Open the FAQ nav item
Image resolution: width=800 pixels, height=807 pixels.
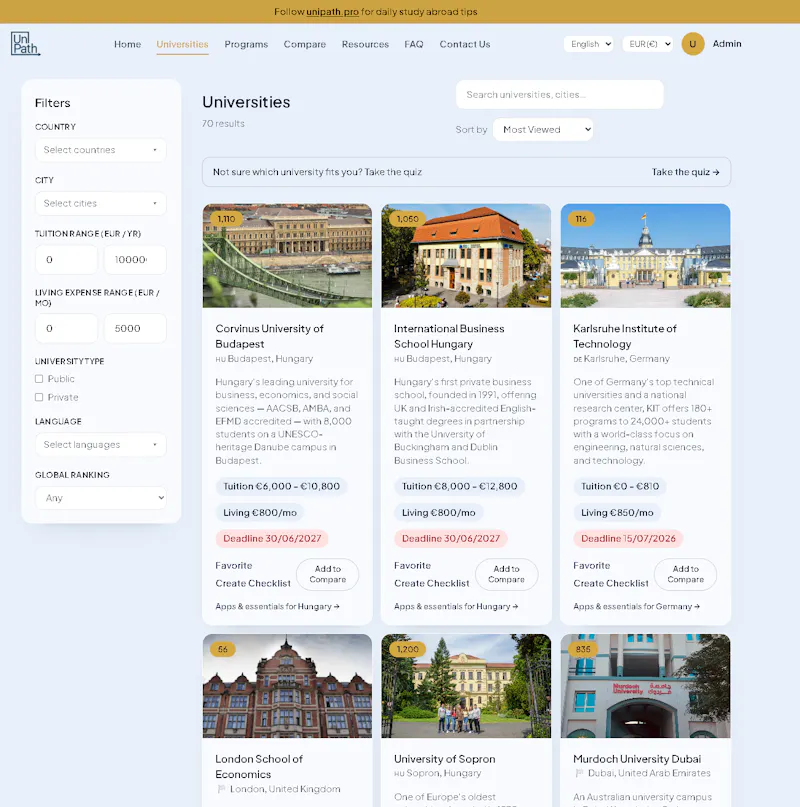[x=414, y=44]
